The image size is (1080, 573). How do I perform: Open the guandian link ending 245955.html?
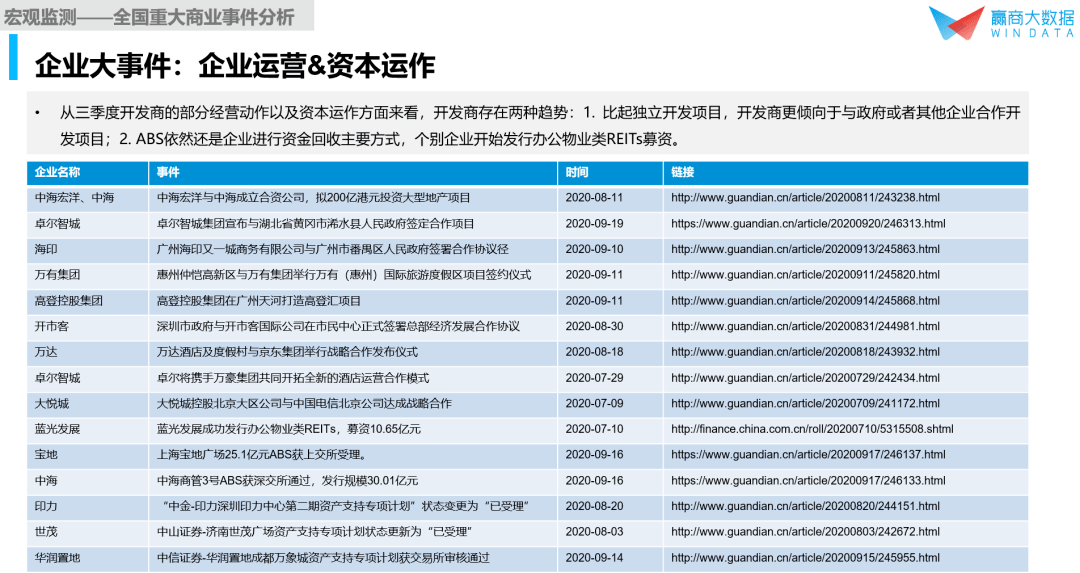pos(805,558)
